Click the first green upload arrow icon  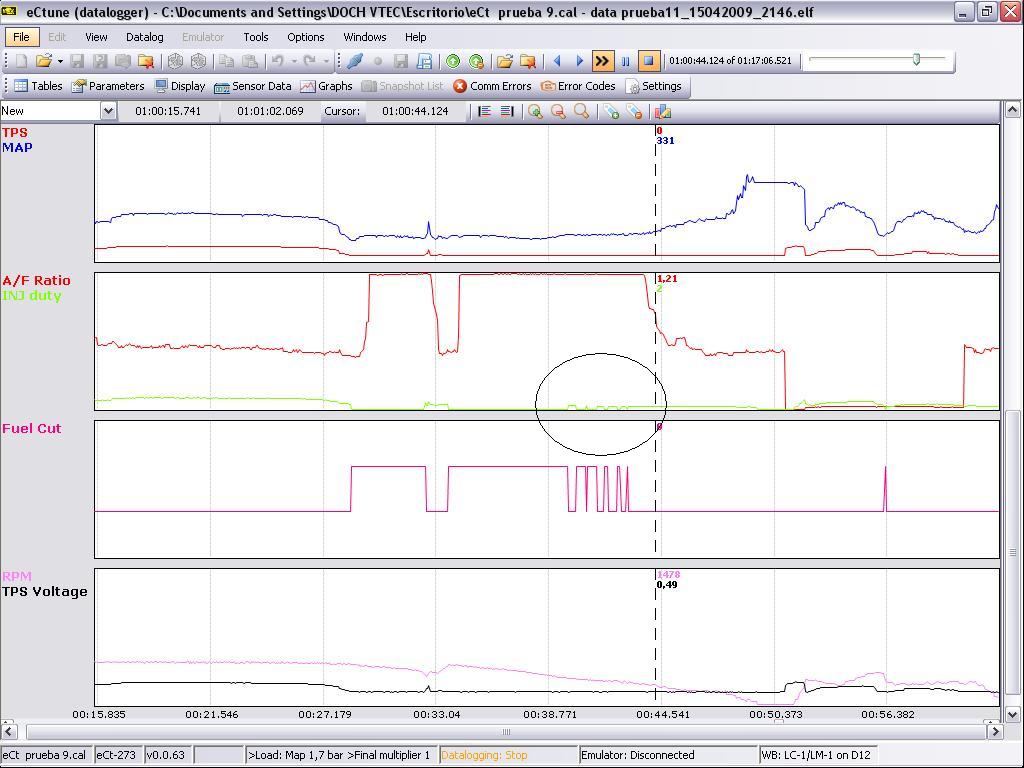453,61
